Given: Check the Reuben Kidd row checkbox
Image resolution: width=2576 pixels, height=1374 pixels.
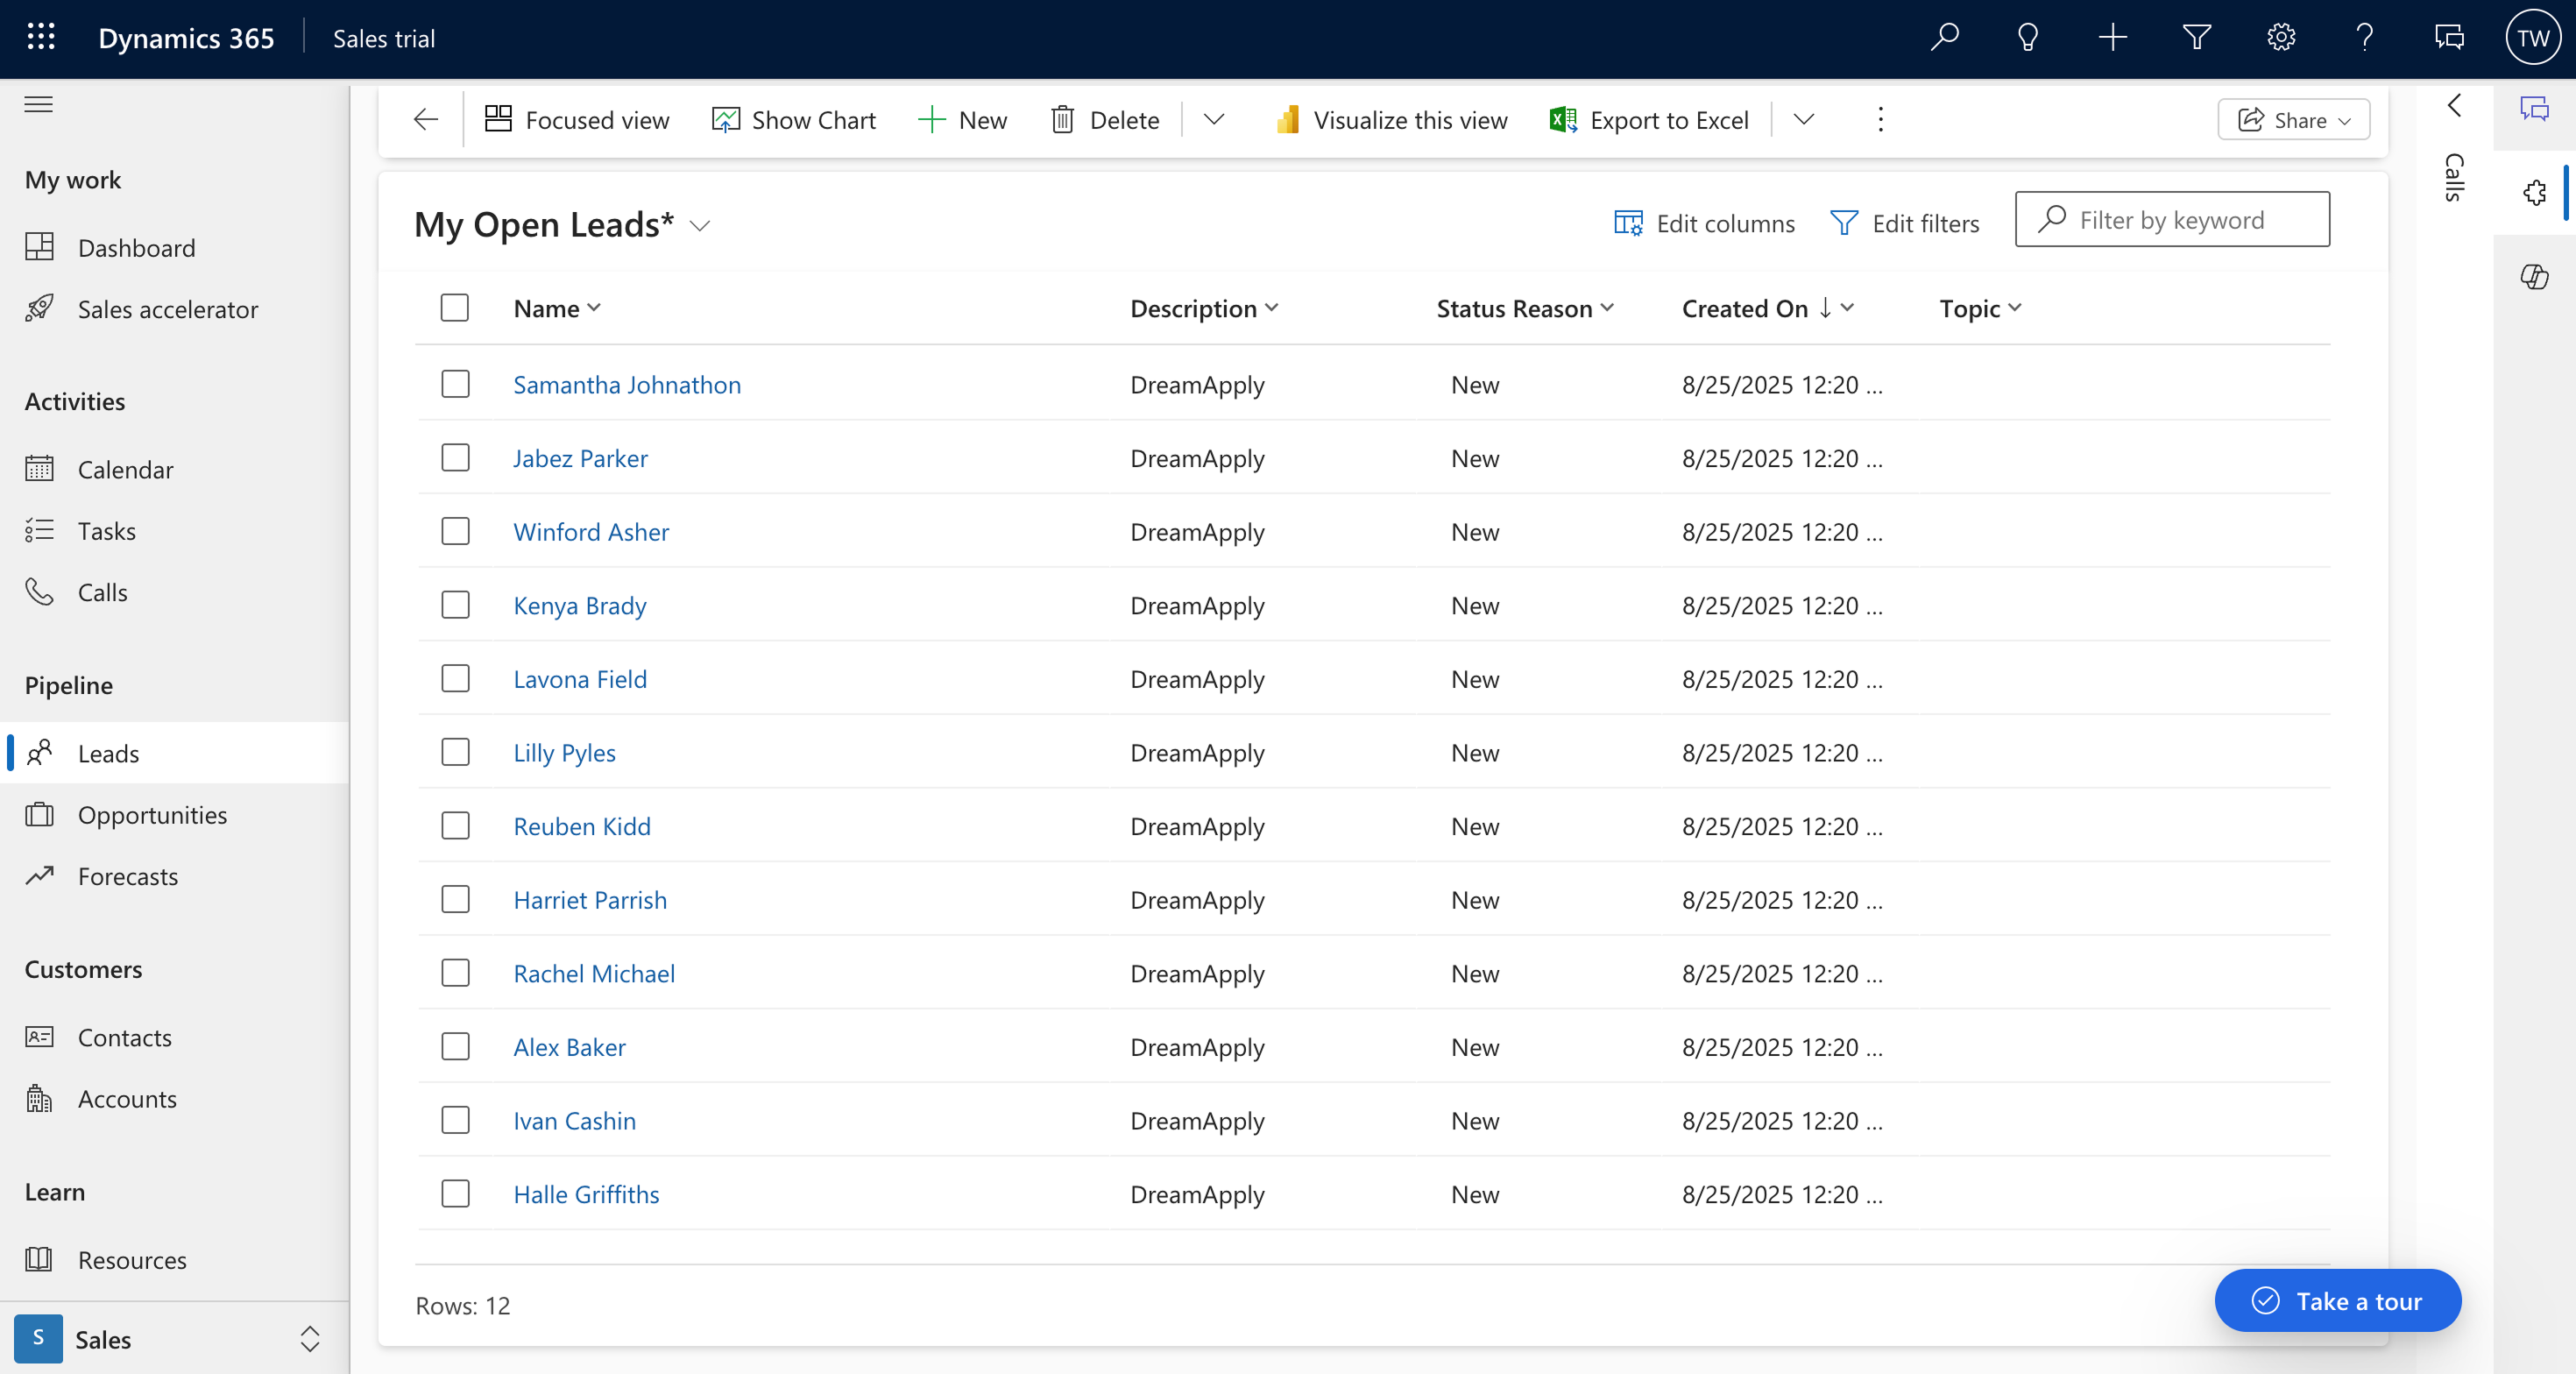Looking at the screenshot, I should pyautogui.click(x=455, y=826).
